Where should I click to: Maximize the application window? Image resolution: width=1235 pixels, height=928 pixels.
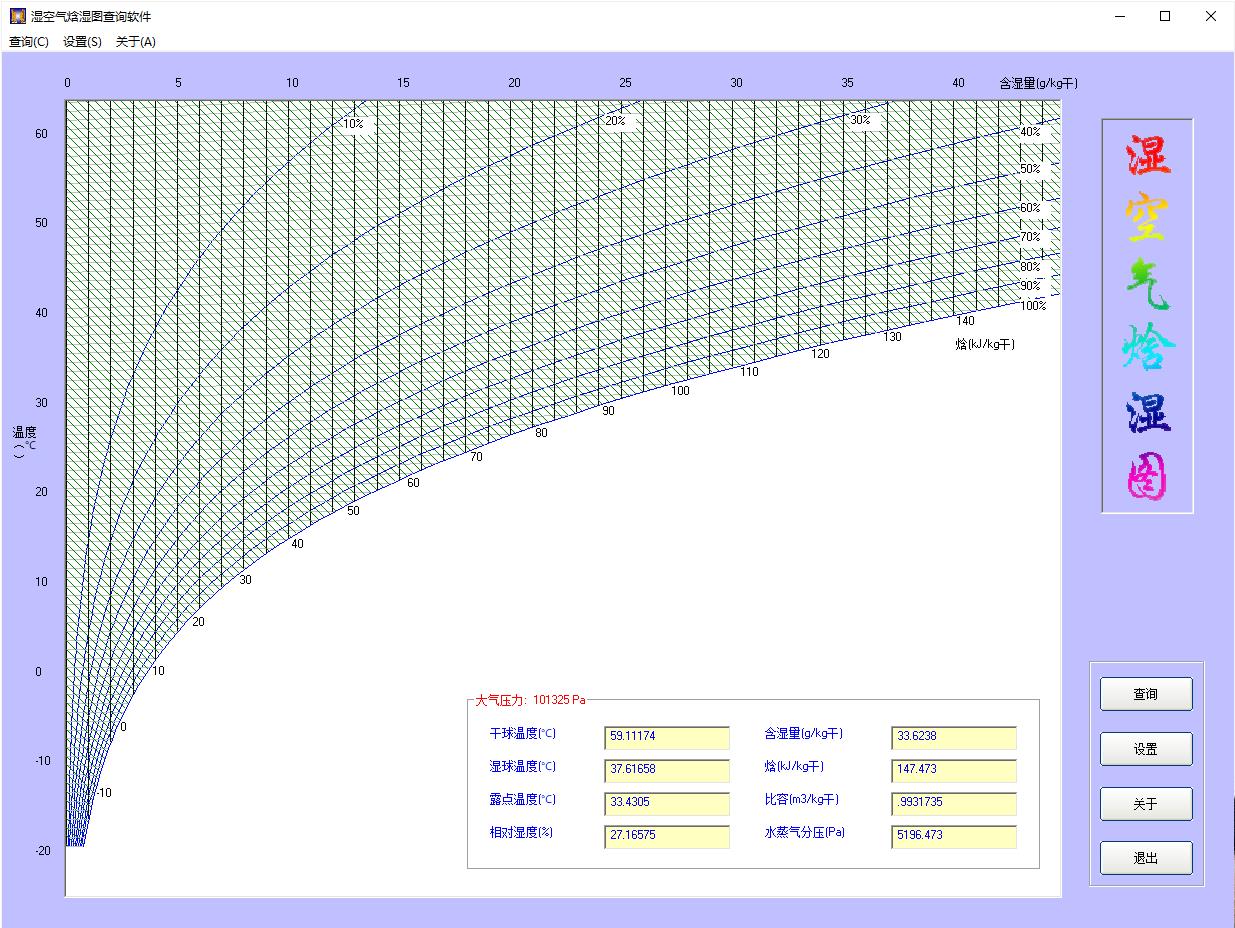click(x=1165, y=16)
